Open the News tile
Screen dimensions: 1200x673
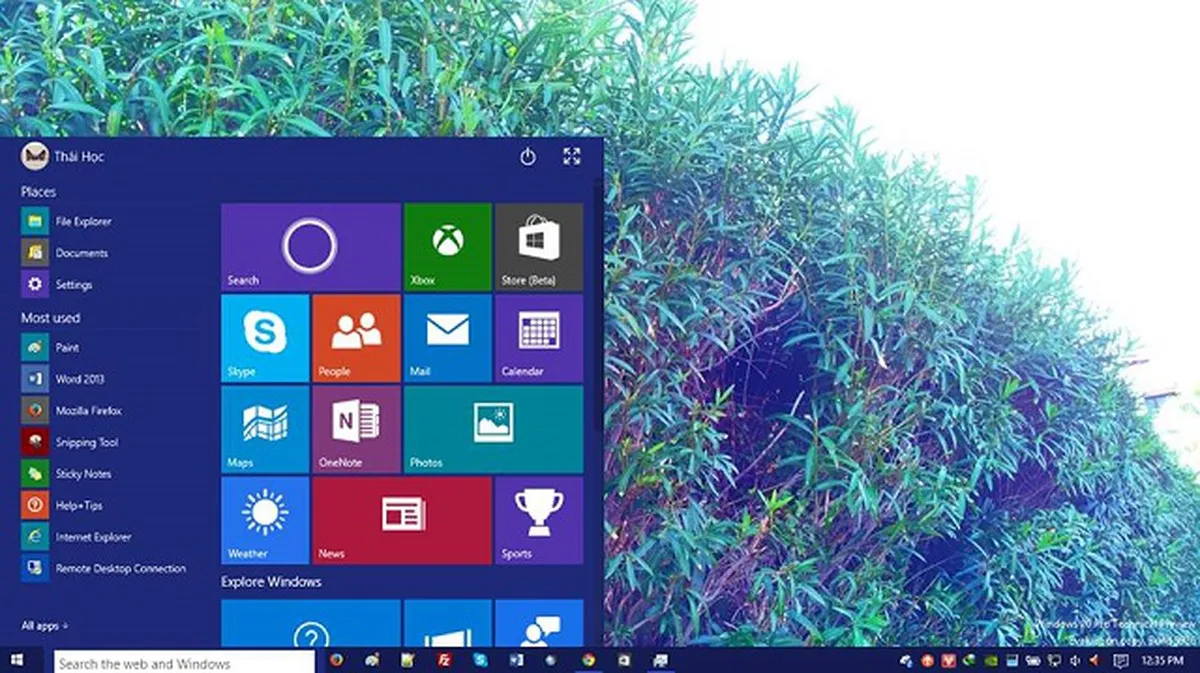tap(402, 520)
